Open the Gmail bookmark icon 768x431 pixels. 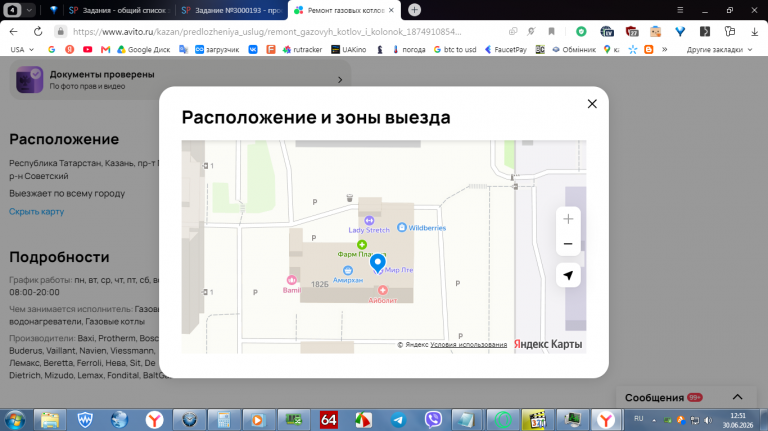pyautogui.click(x=105, y=49)
